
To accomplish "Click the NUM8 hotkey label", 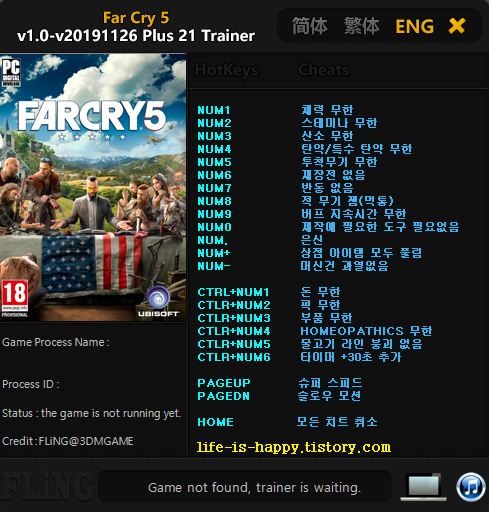I will pos(214,201).
